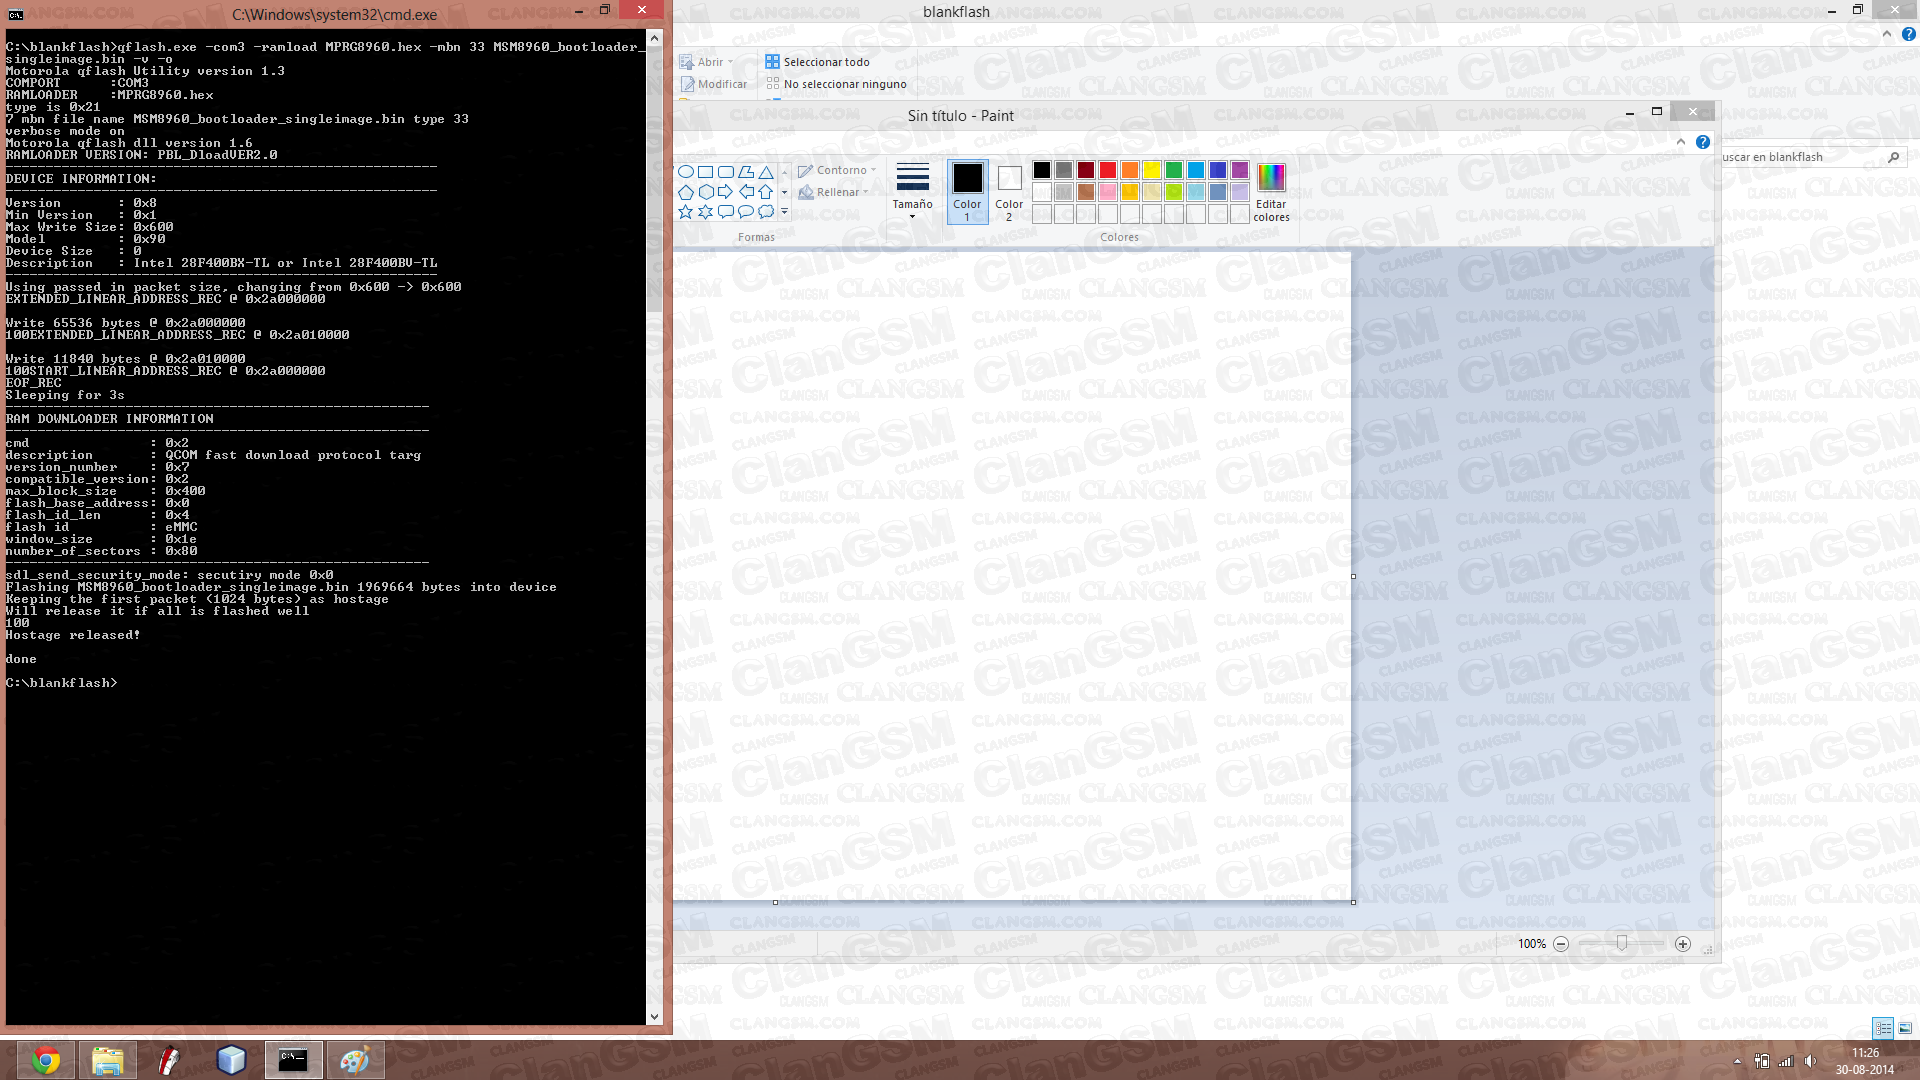Click the red pen app taskbar icon
This screenshot has height=1080, width=1920.
click(x=169, y=1060)
